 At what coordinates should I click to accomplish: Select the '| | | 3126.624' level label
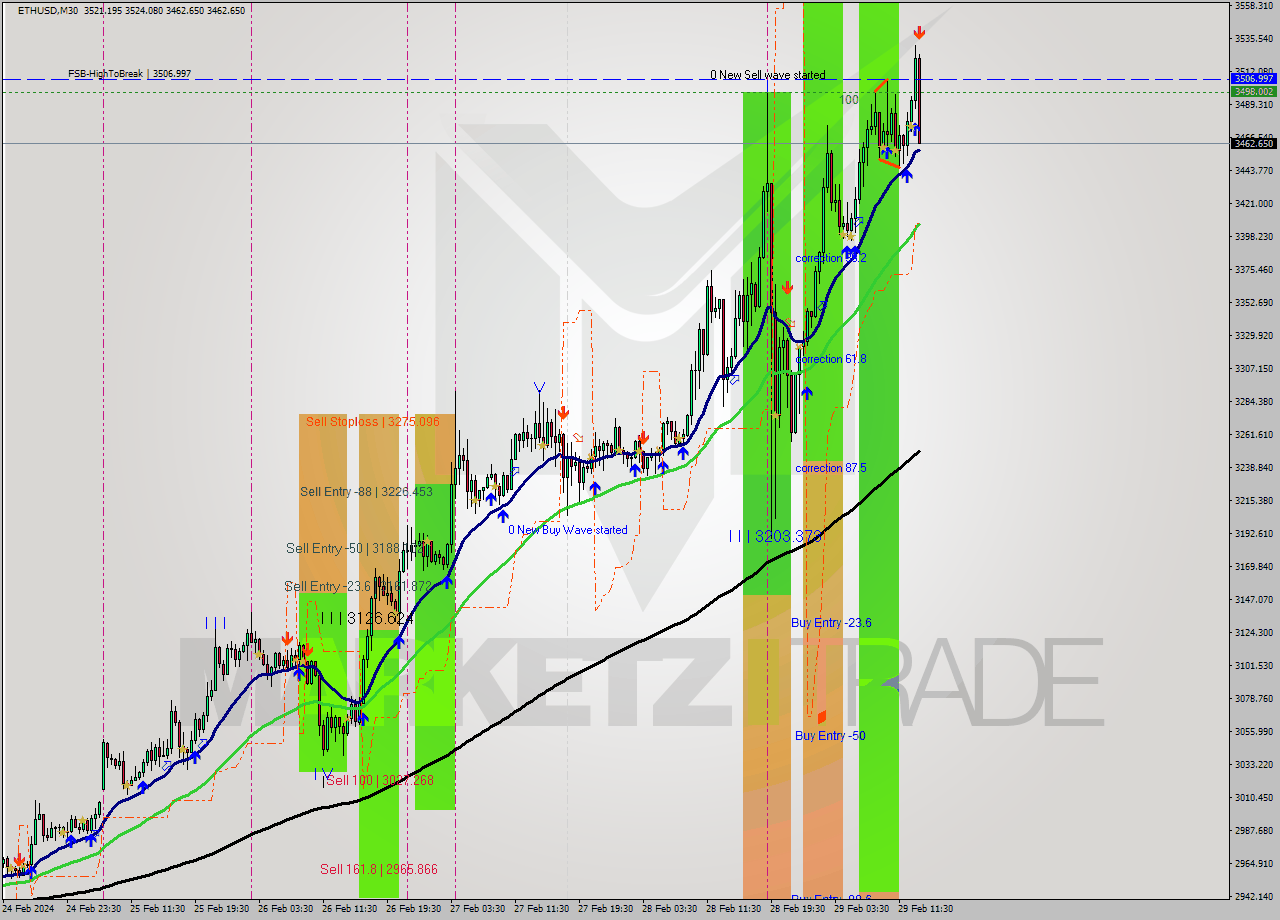(x=367, y=619)
